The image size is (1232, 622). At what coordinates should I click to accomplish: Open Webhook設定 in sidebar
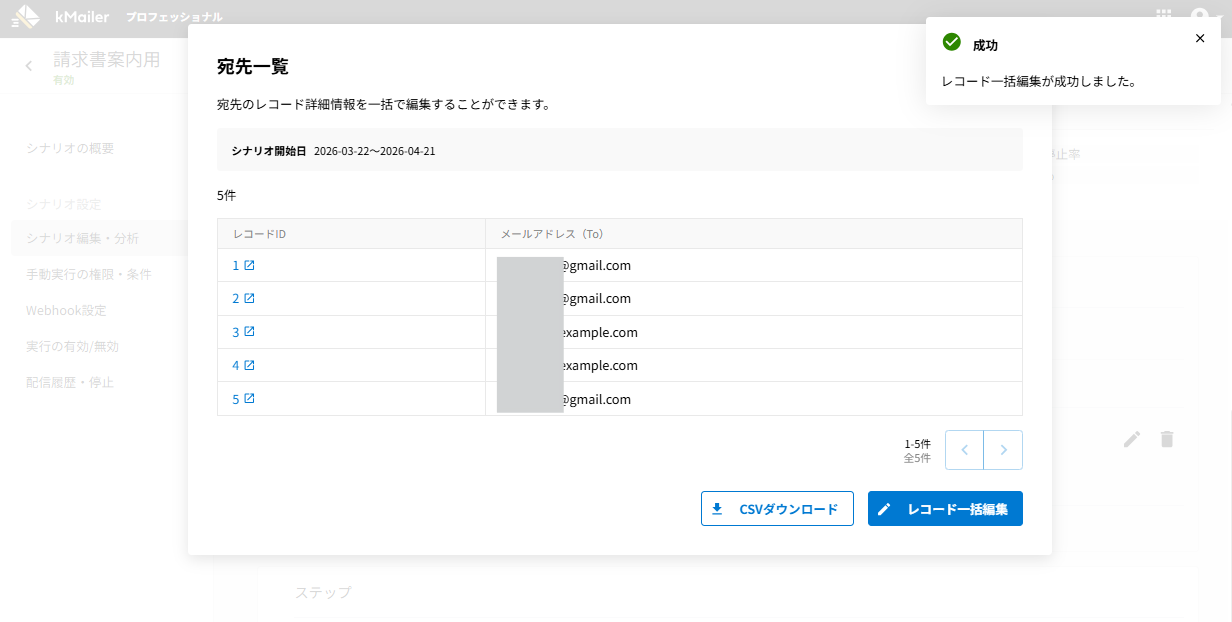[66, 310]
